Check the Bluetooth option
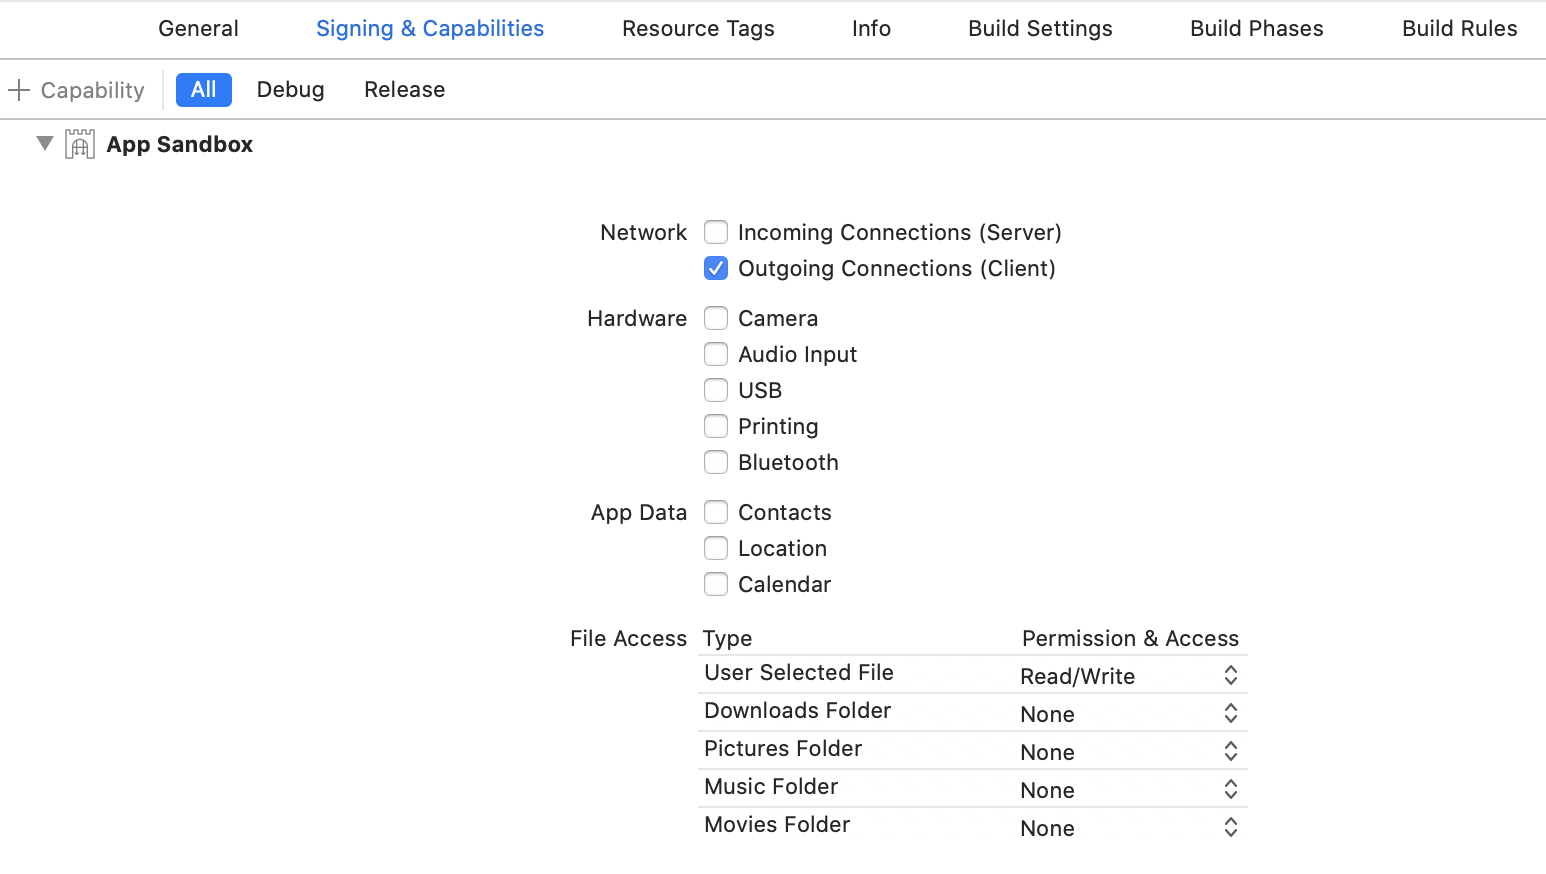The width and height of the screenshot is (1546, 874). (716, 462)
